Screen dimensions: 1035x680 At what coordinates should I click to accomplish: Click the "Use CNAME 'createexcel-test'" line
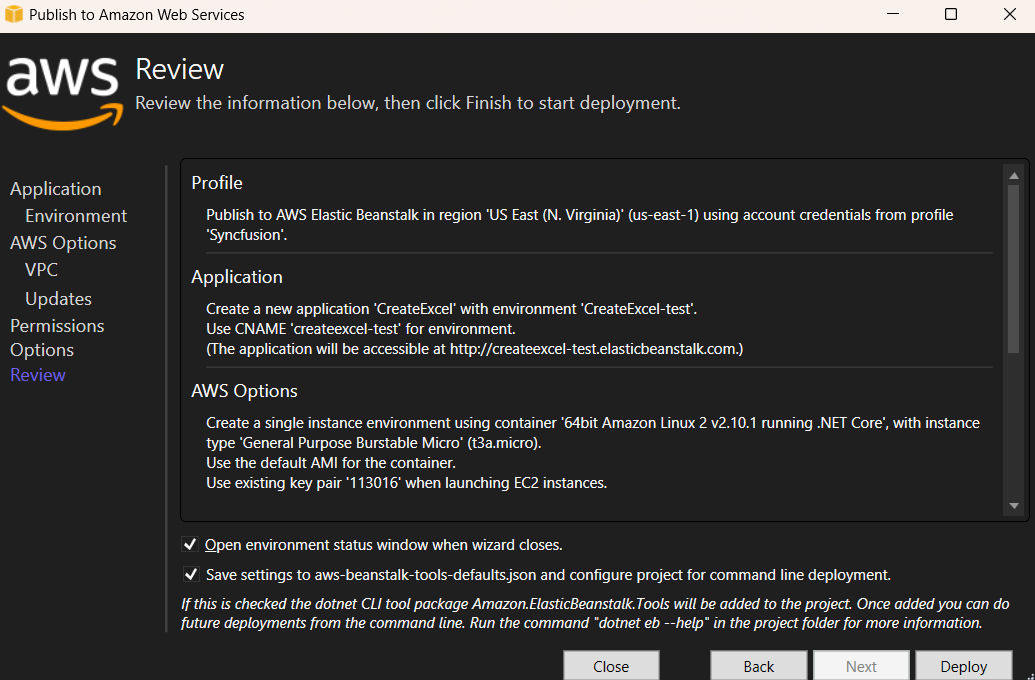[360, 329]
